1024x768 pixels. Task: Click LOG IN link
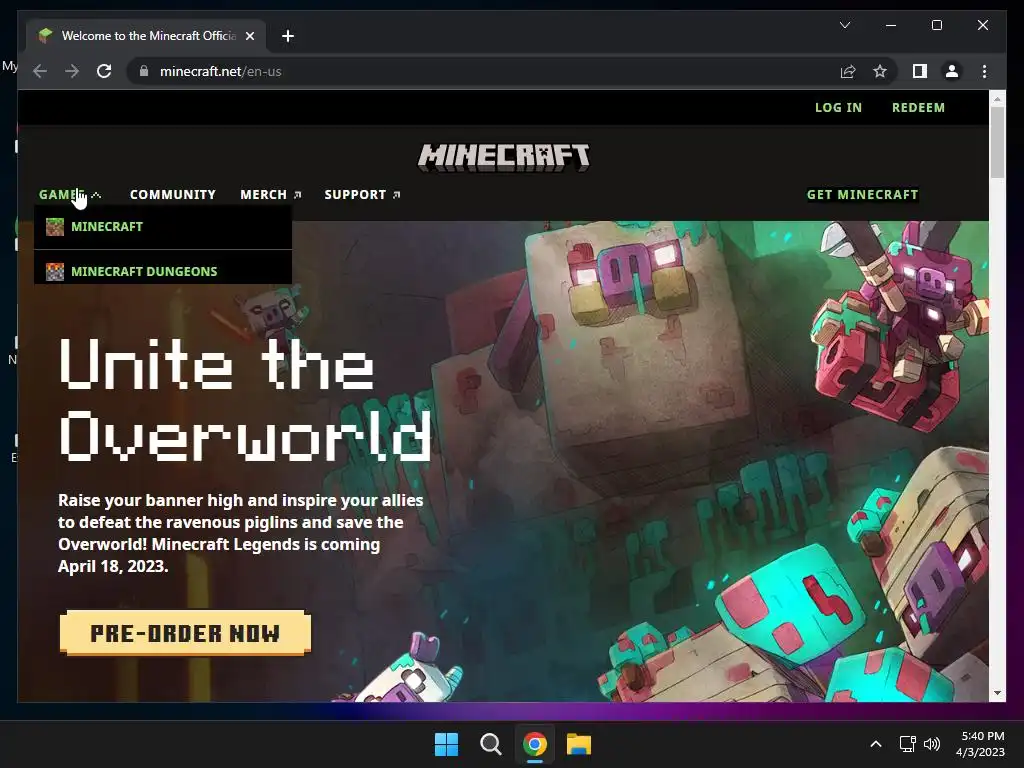(x=838, y=108)
